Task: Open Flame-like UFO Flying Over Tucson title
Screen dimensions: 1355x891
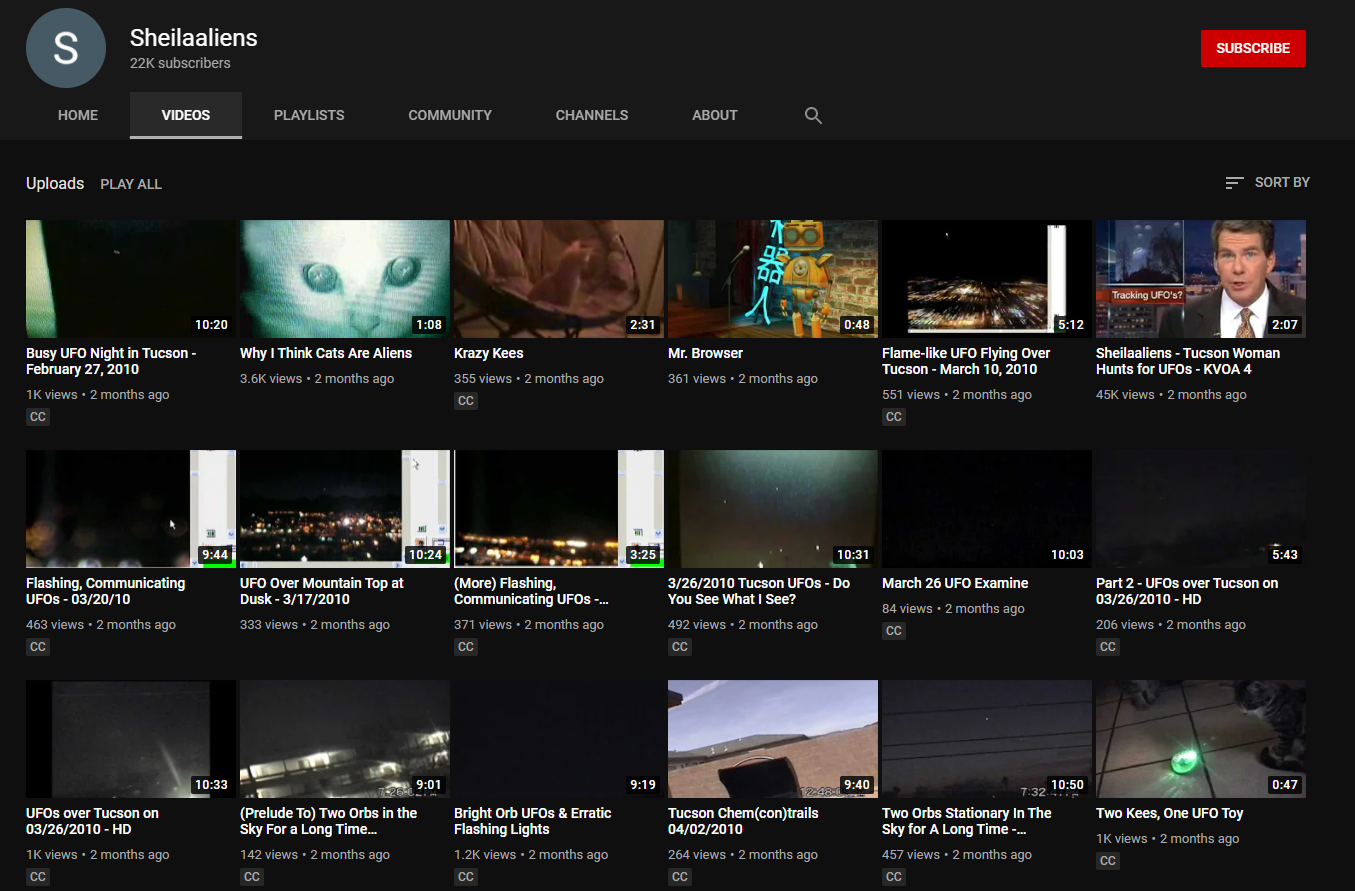Action: click(966, 361)
